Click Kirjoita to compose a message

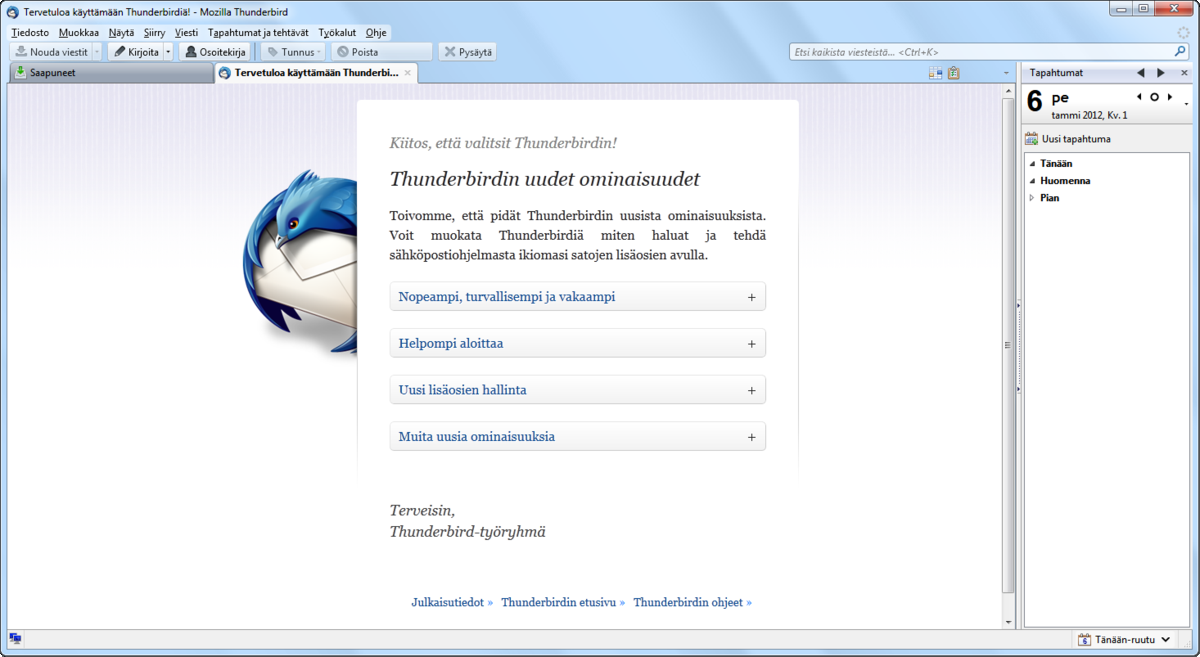pos(135,52)
